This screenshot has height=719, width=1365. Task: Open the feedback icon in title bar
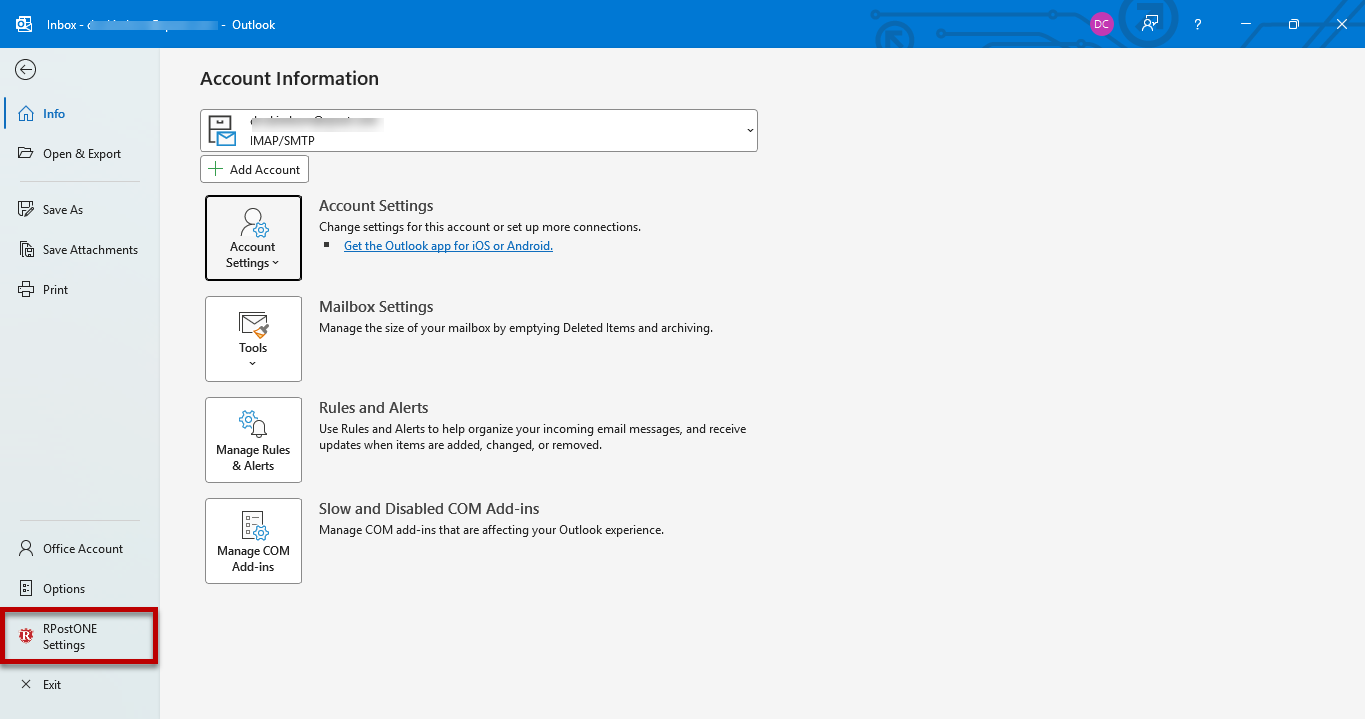point(1150,24)
